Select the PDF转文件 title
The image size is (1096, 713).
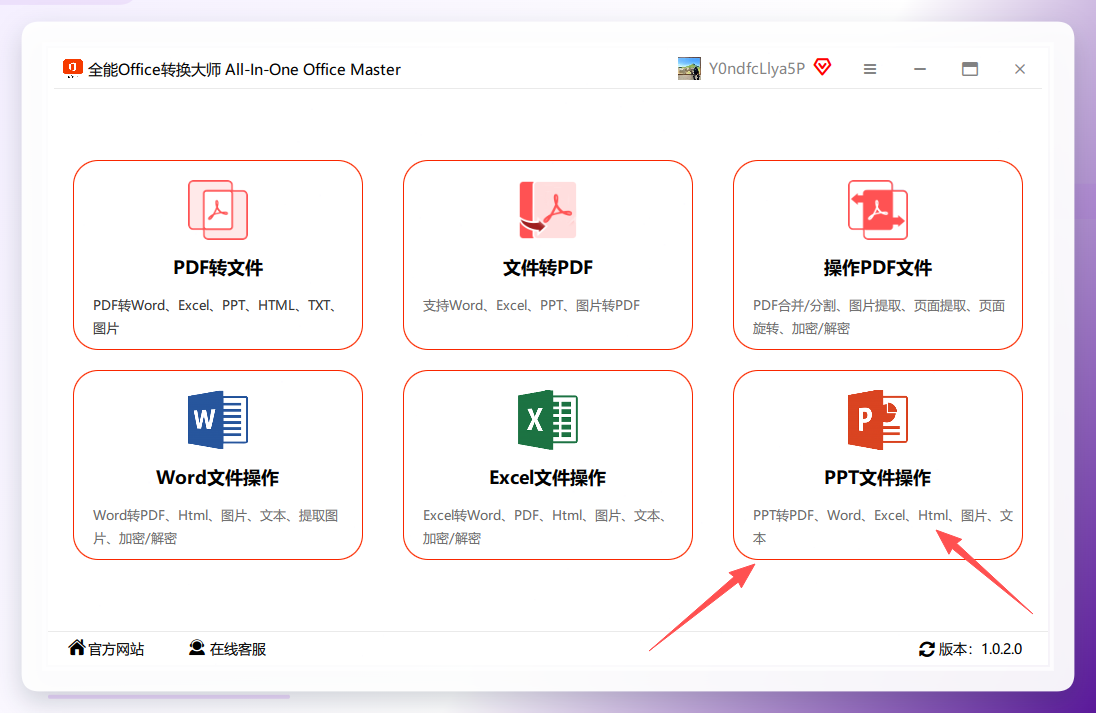[x=218, y=268]
